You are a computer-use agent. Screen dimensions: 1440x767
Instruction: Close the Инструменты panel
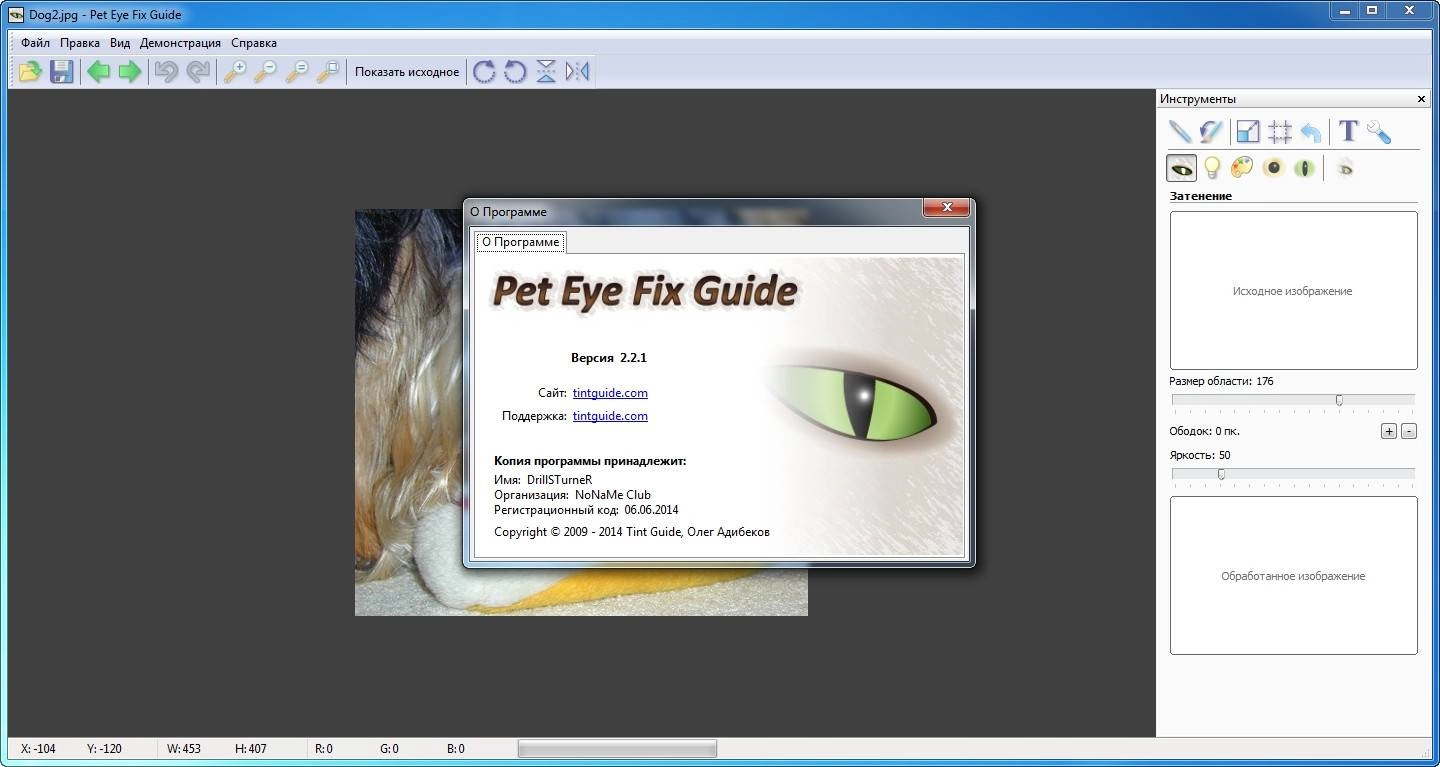coord(1421,99)
